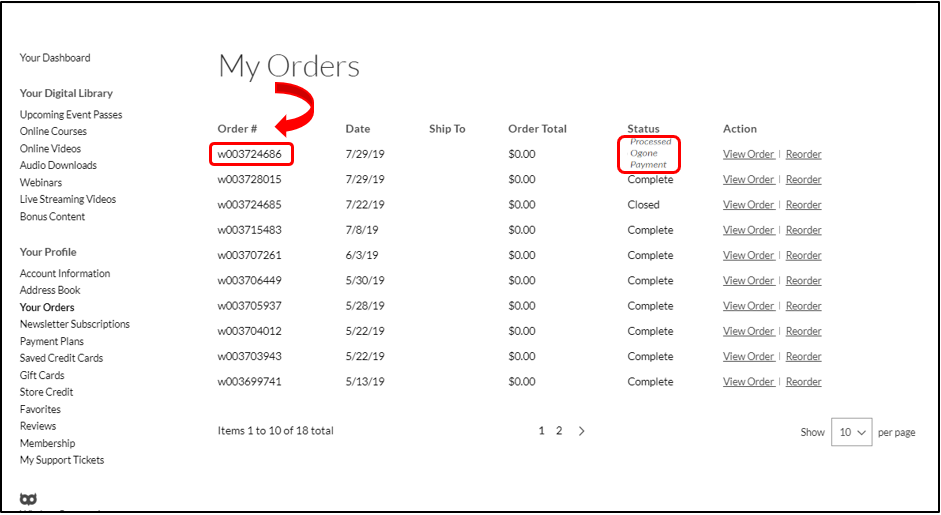Open Your Dashboard in sidebar
Viewport: 941px width, 515px height.
pos(55,58)
